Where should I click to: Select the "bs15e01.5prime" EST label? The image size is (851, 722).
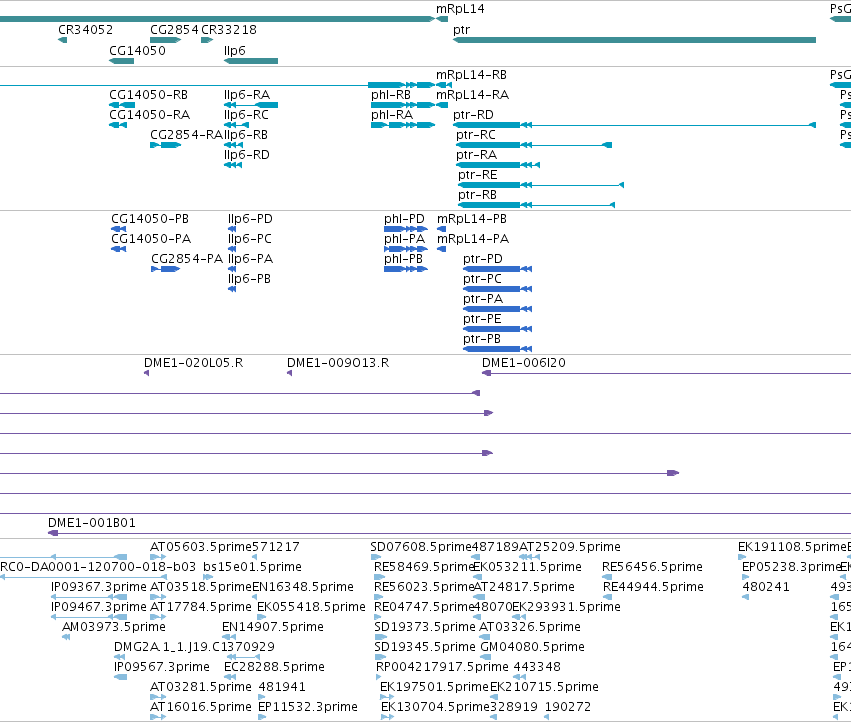tap(252, 567)
